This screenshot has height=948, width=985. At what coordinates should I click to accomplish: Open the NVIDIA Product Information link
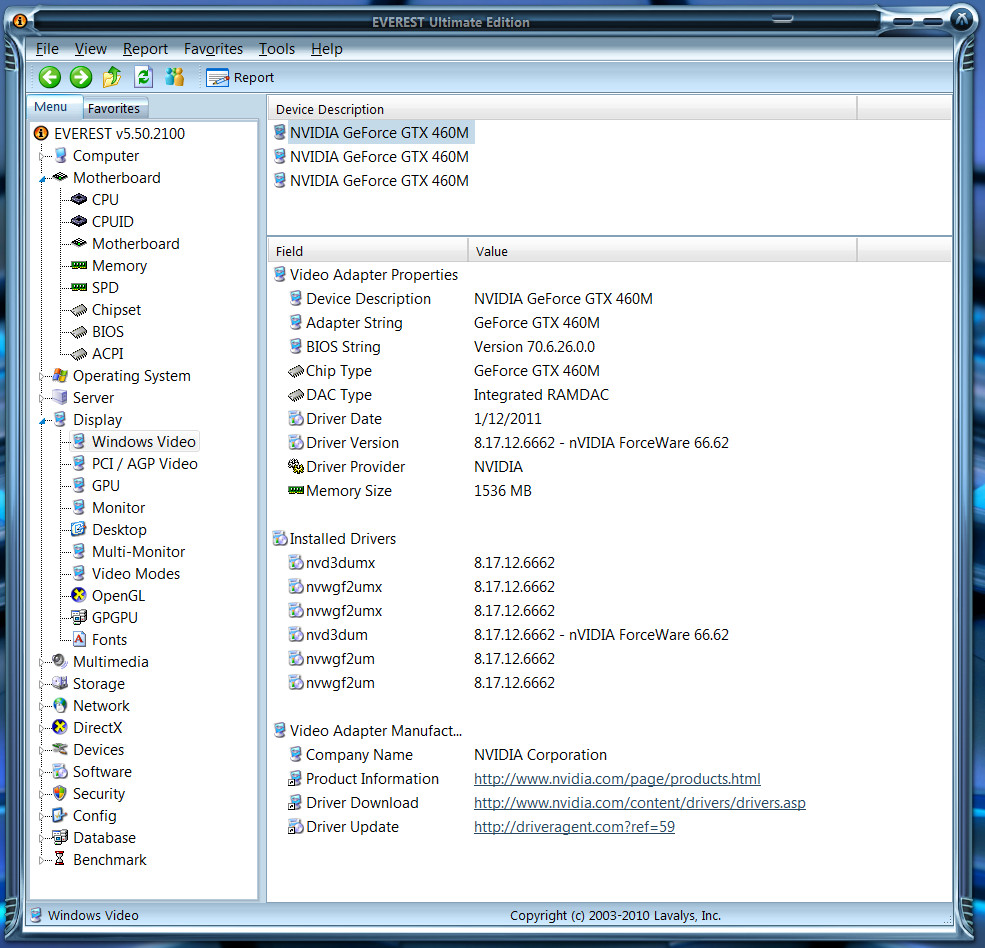click(x=617, y=779)
